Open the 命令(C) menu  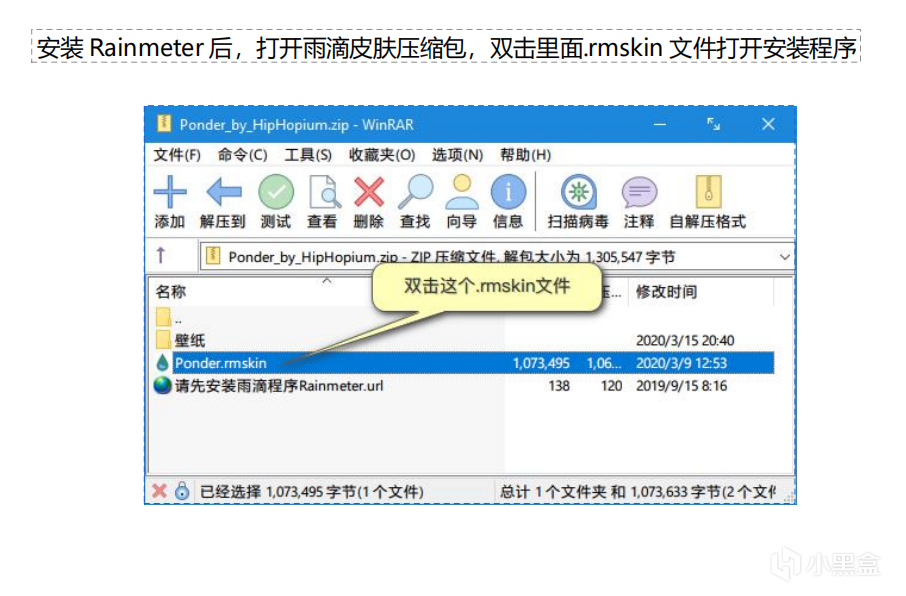[x=242, y=155]
